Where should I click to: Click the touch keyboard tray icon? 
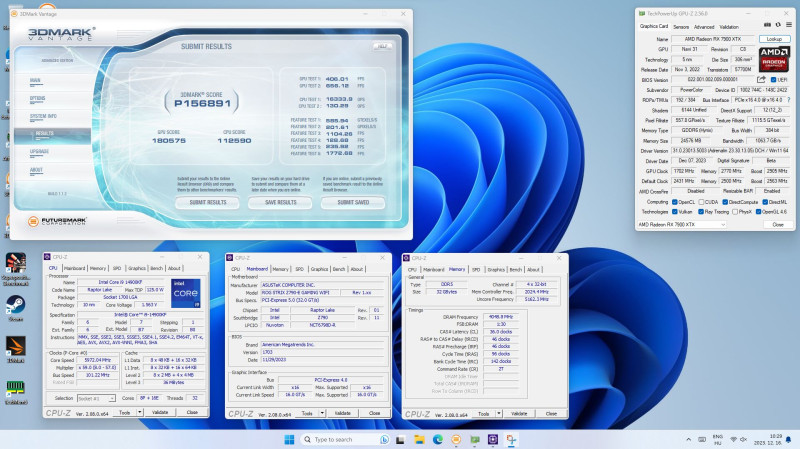(702, 439)
